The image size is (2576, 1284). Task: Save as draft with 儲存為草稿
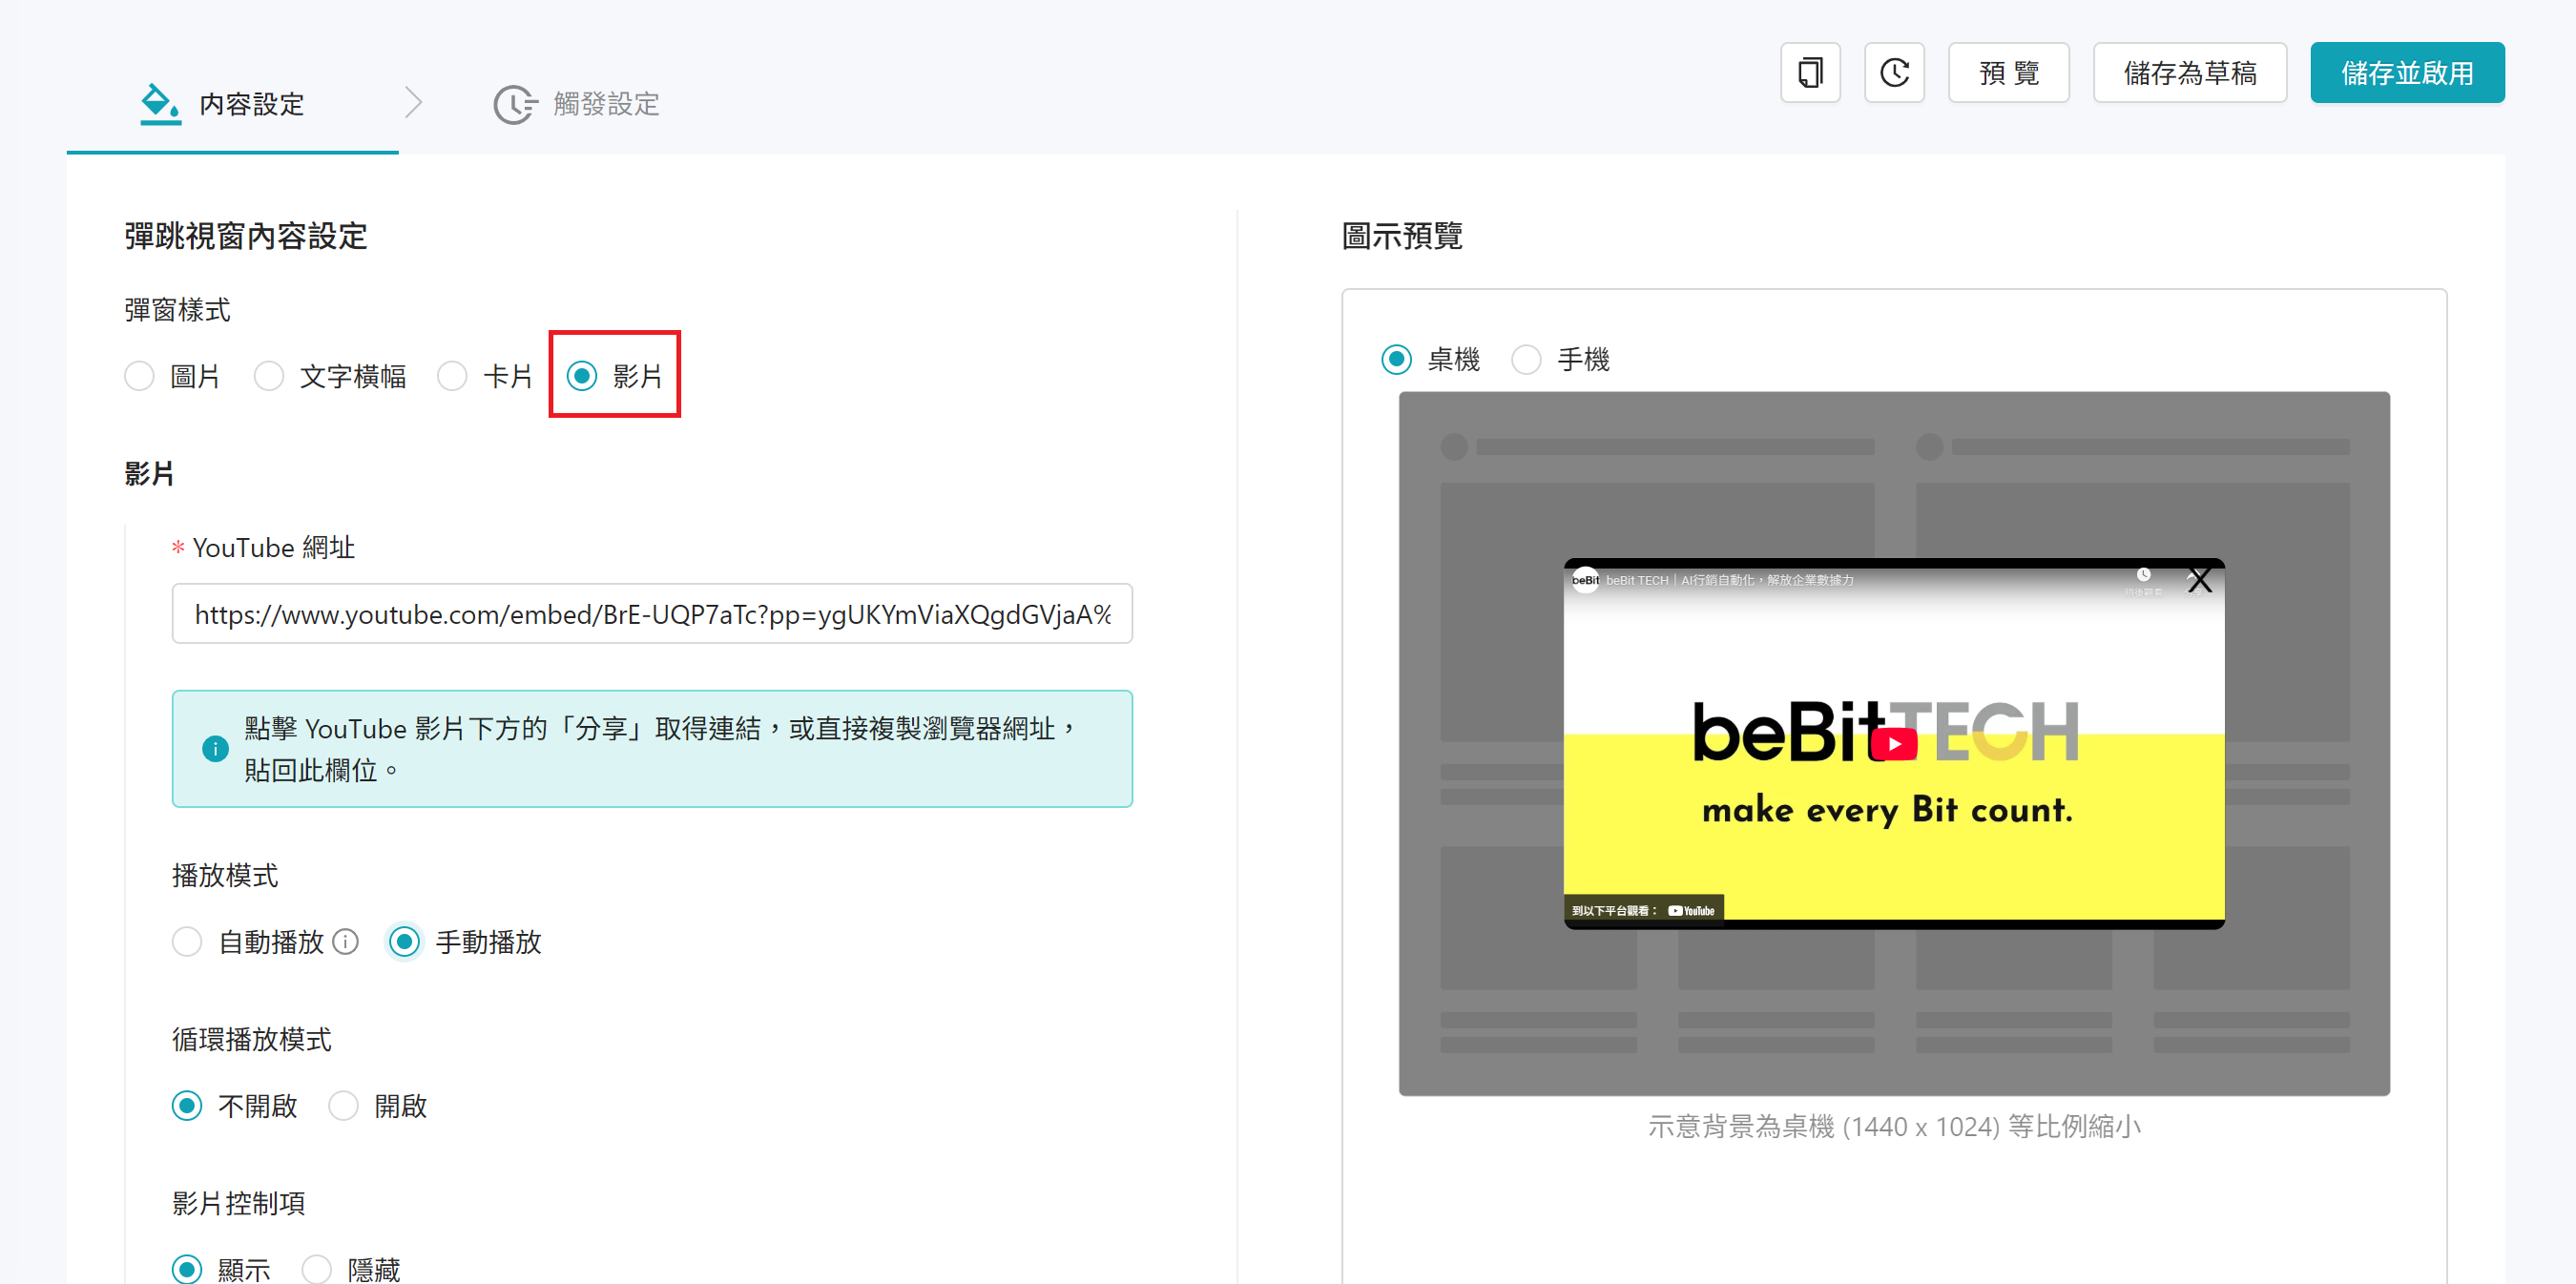point(2189,72)
